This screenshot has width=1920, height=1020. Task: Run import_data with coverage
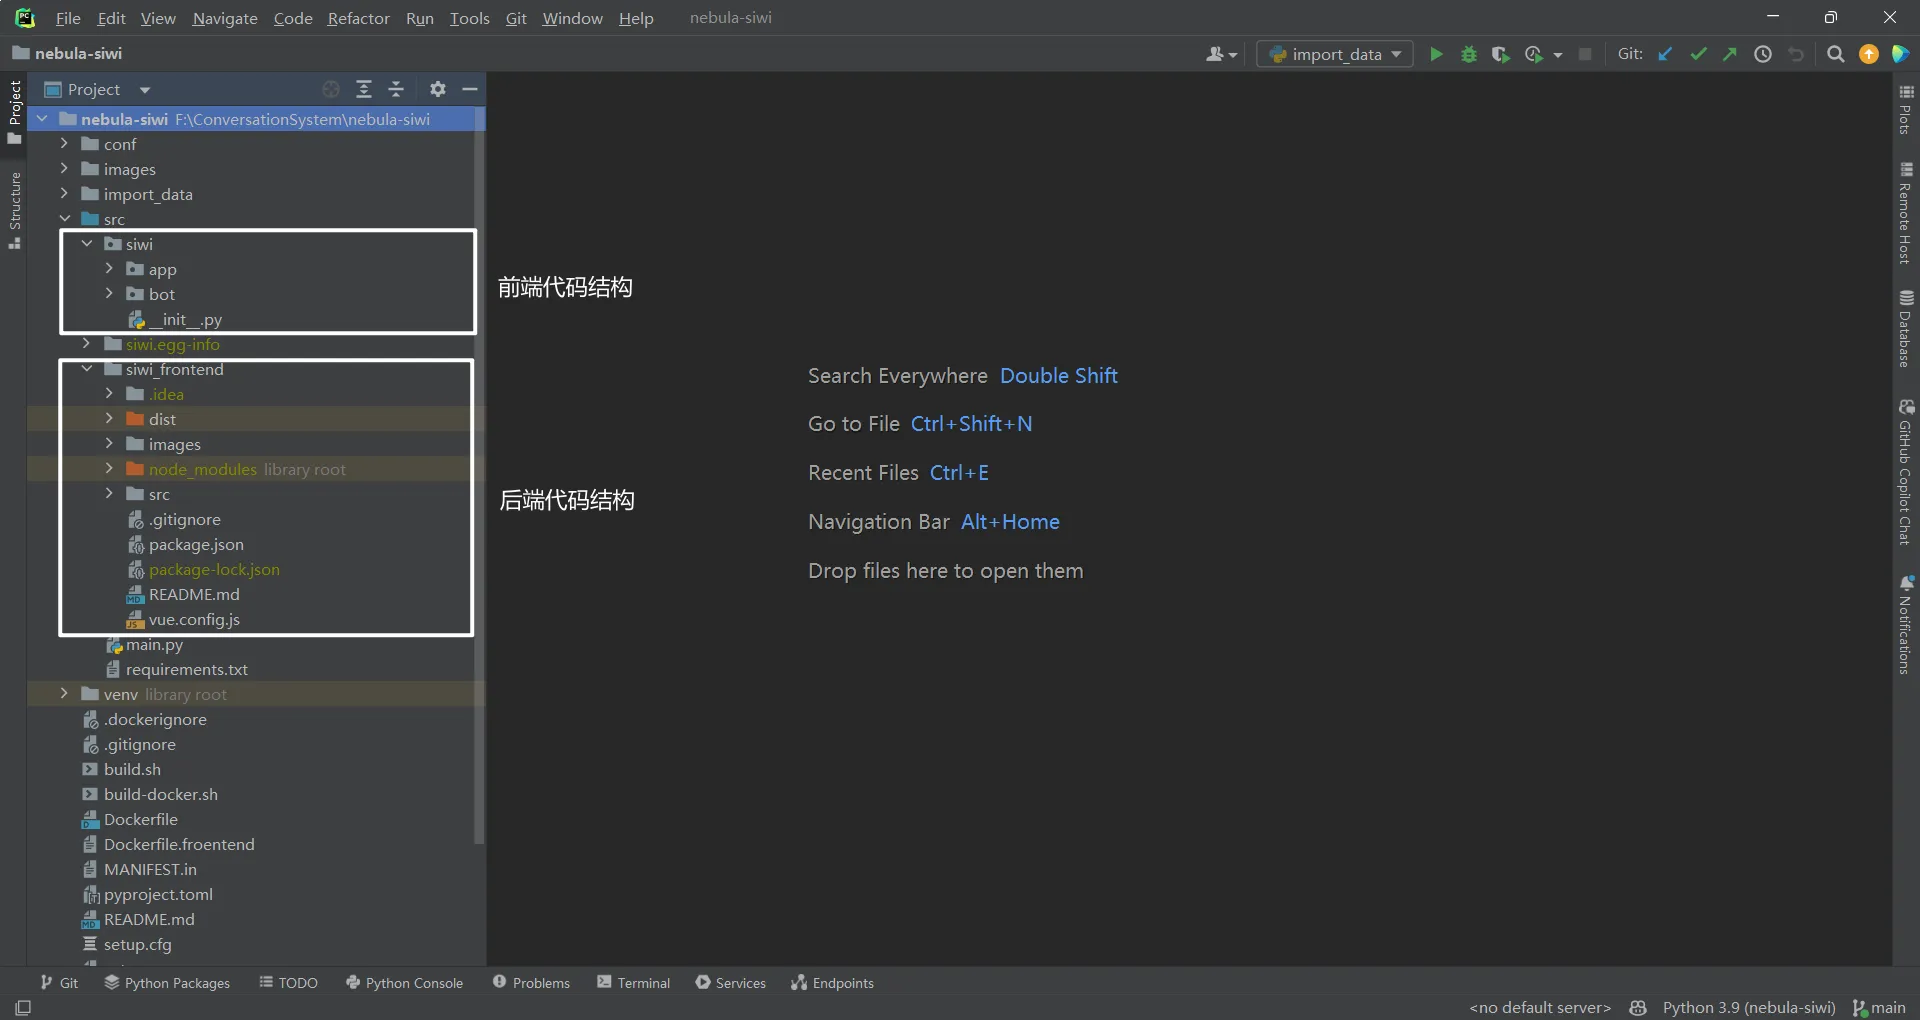coord(1500,54)
